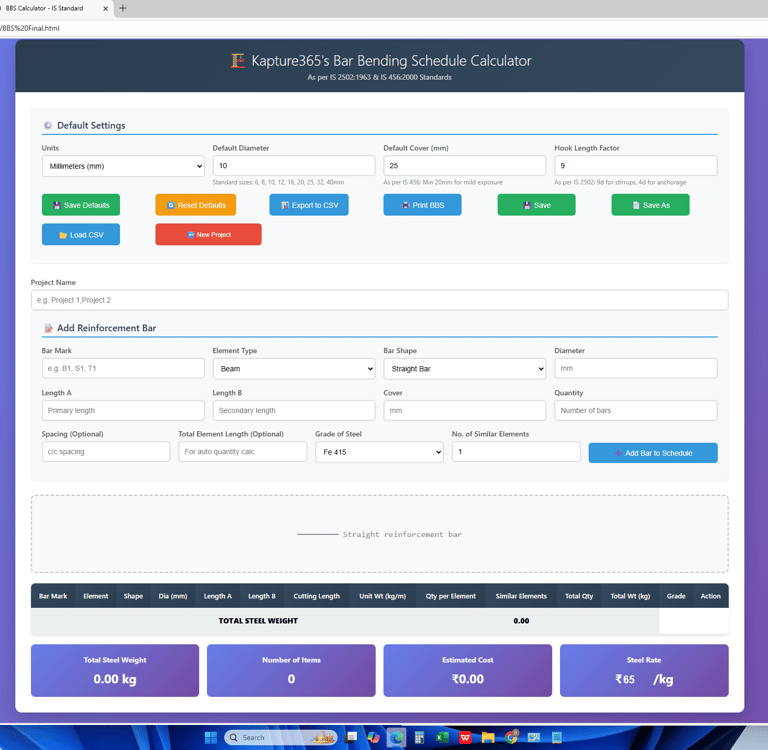The width and height of the screenshot is (768, 750).
Task: Focus the Default Diameter field
Action: pyautogui.click(x=294, y=166)
